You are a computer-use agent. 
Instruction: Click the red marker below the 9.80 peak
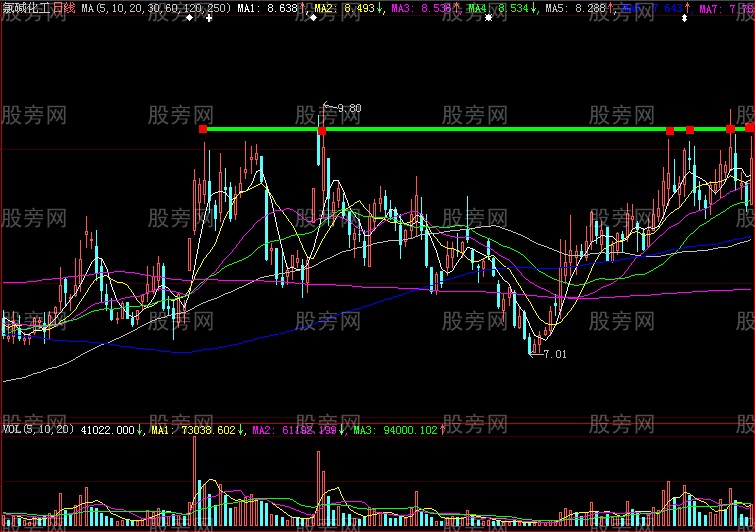(322, 130)
